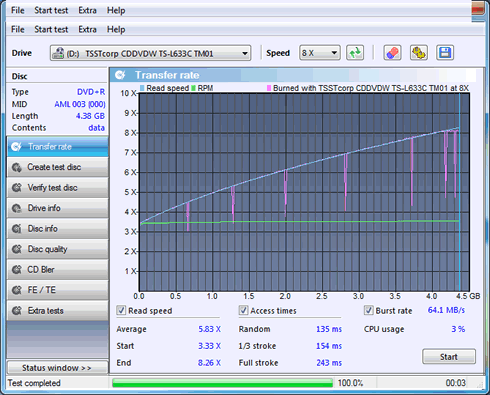Open the Help menu in the top menu bar
The width and height of the screenshot is (490, 395).
116,10
